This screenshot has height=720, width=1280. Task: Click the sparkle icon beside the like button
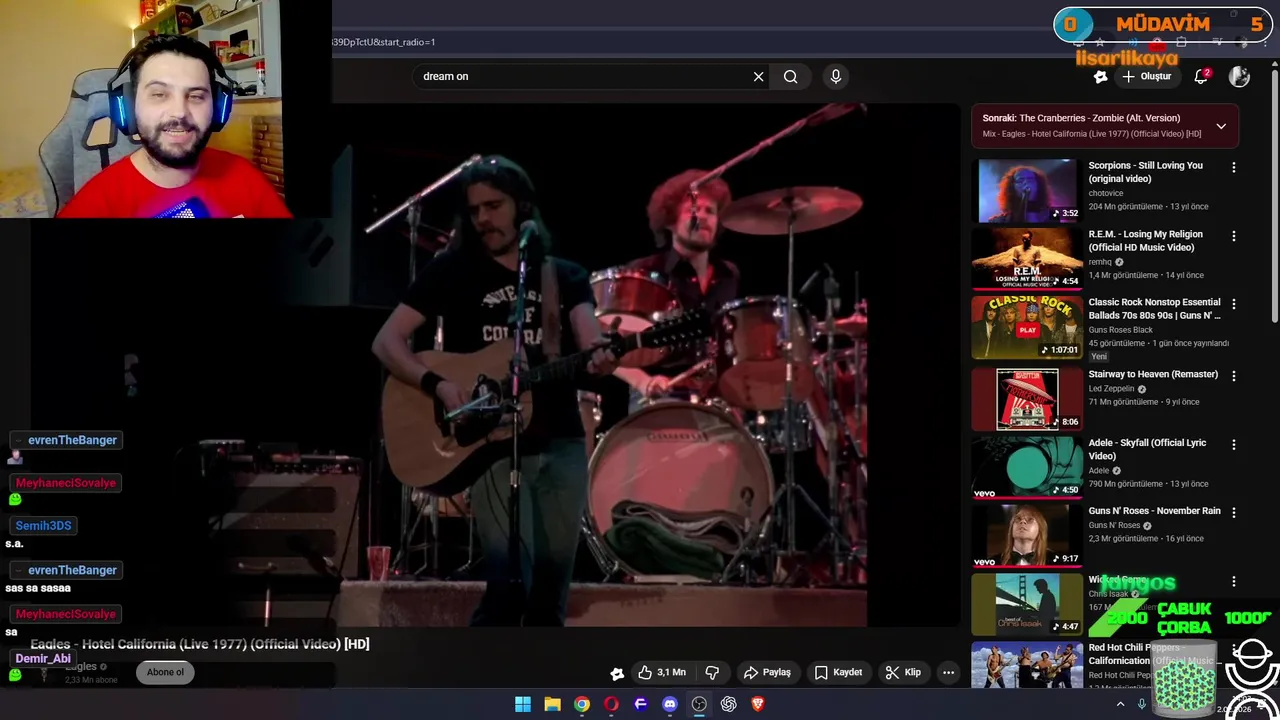[617, 673]
